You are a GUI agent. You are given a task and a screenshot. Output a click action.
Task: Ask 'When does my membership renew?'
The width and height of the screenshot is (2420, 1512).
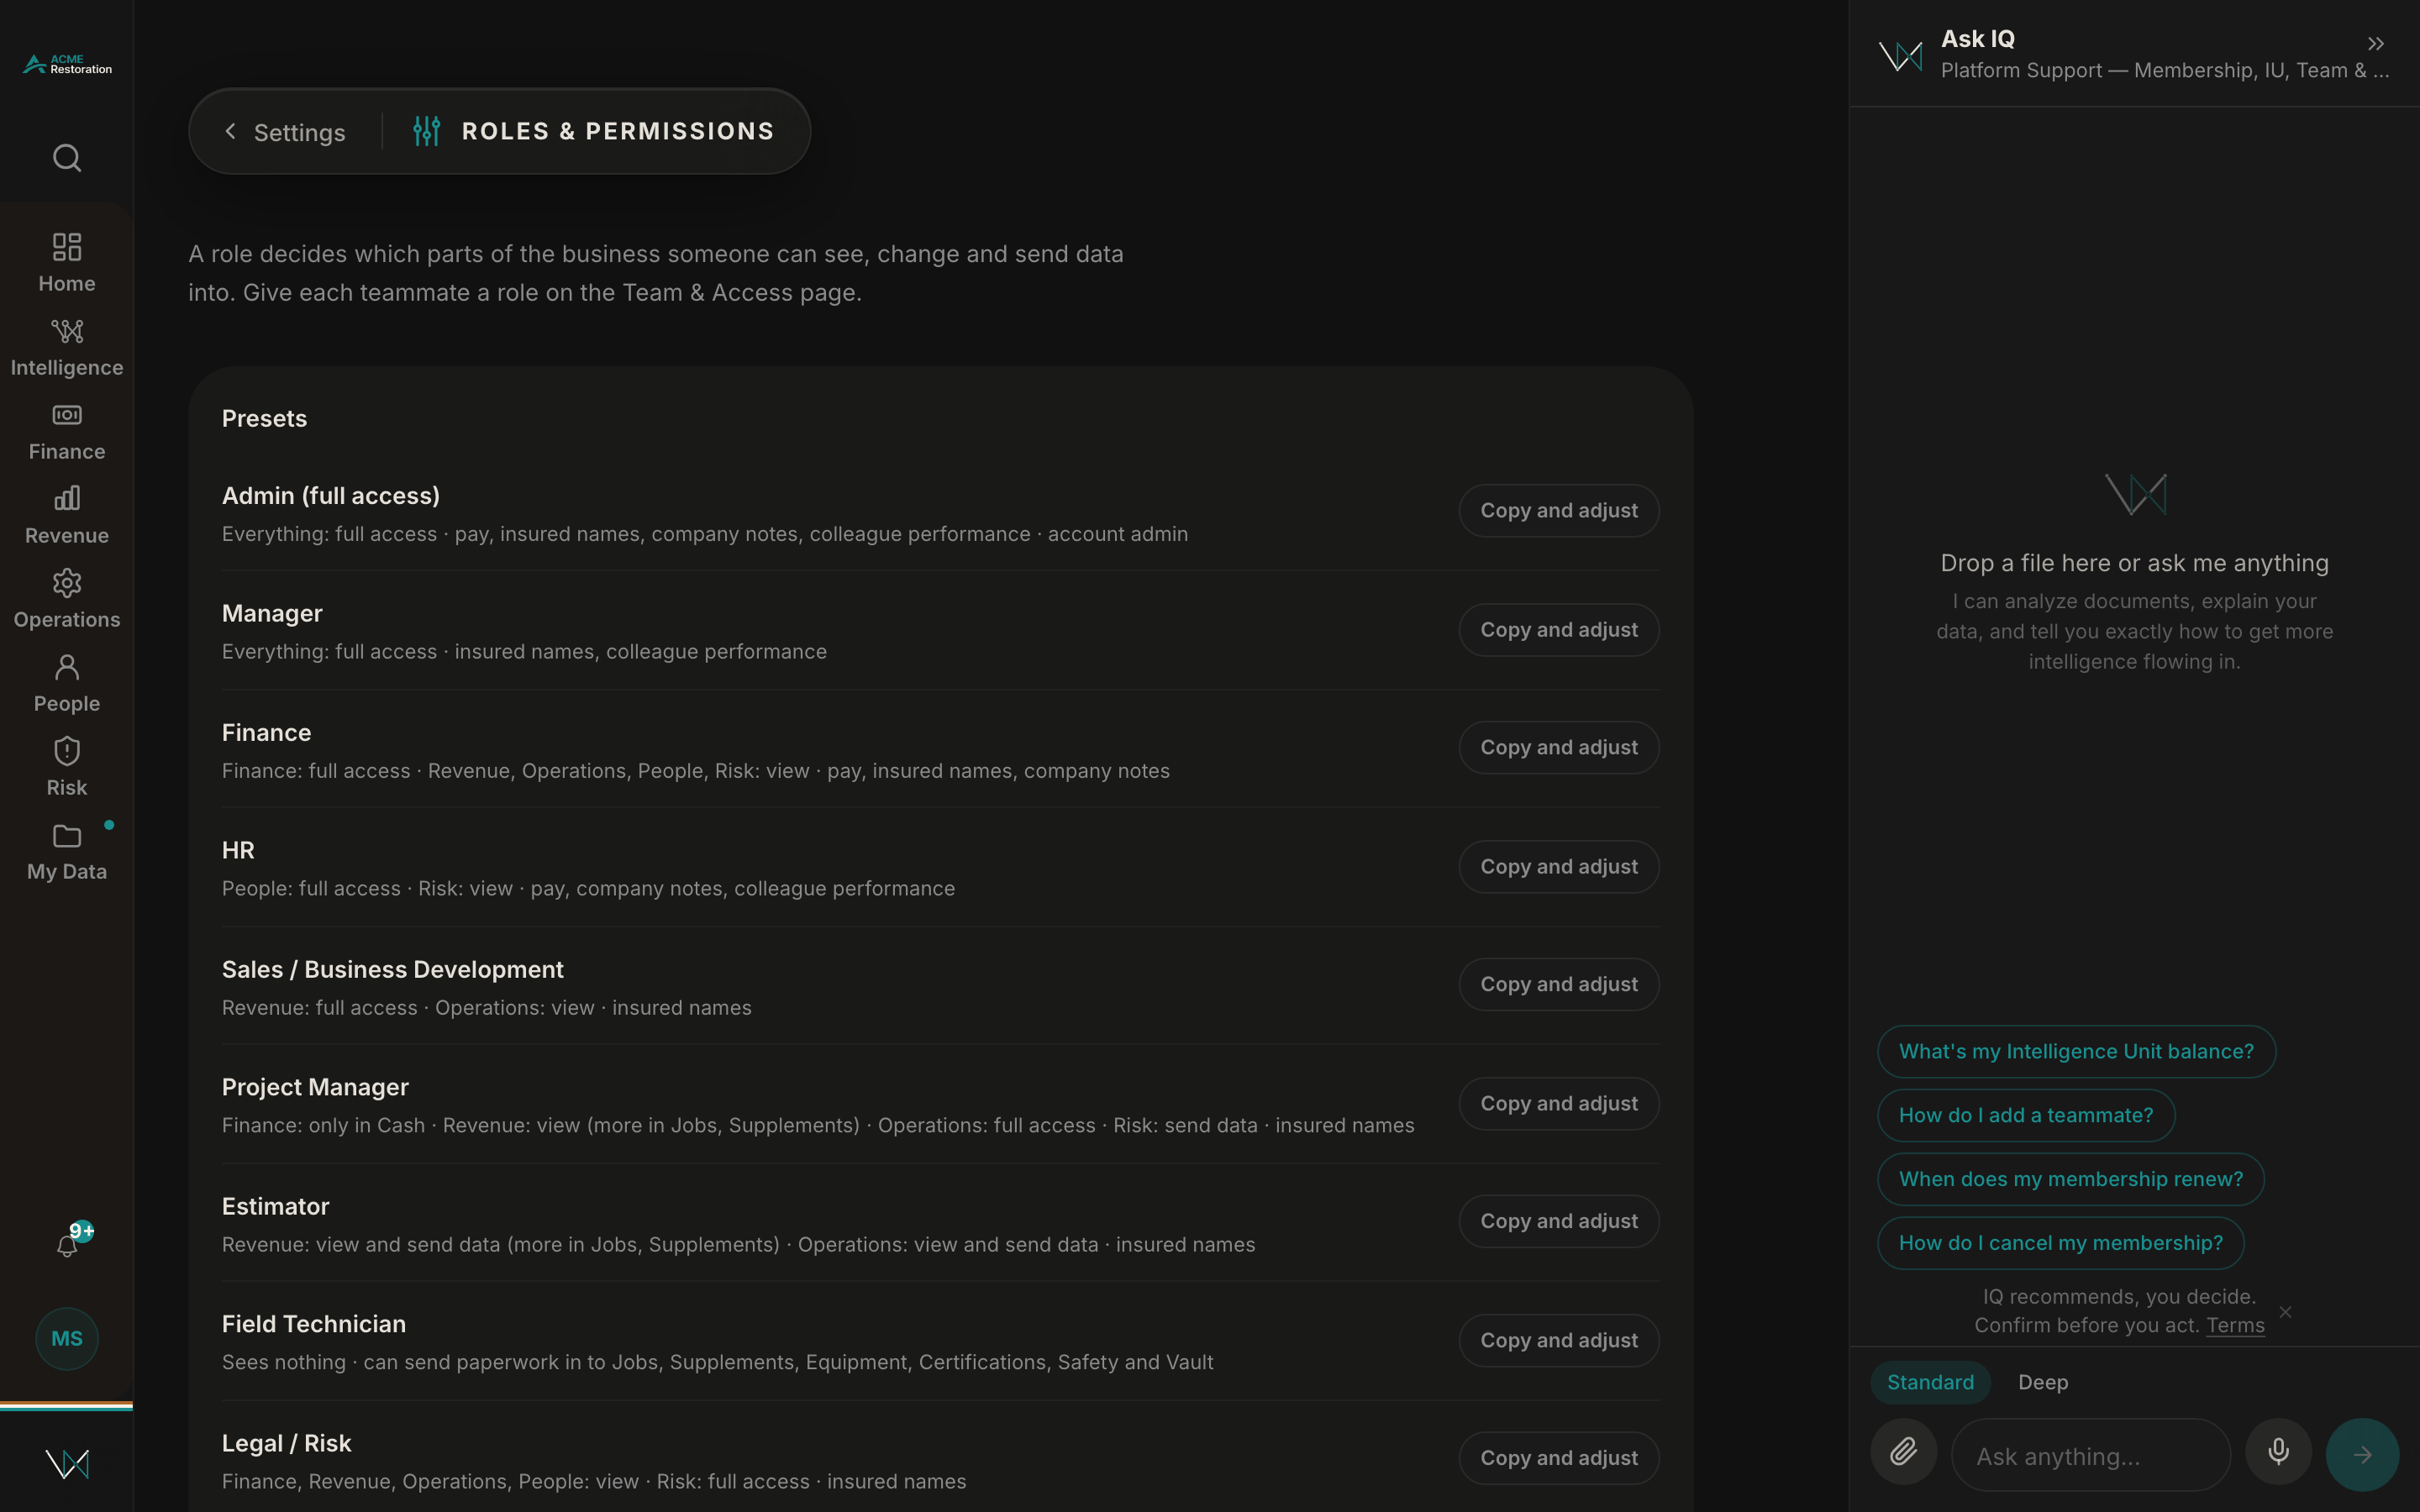(x=2070, y=1179)
